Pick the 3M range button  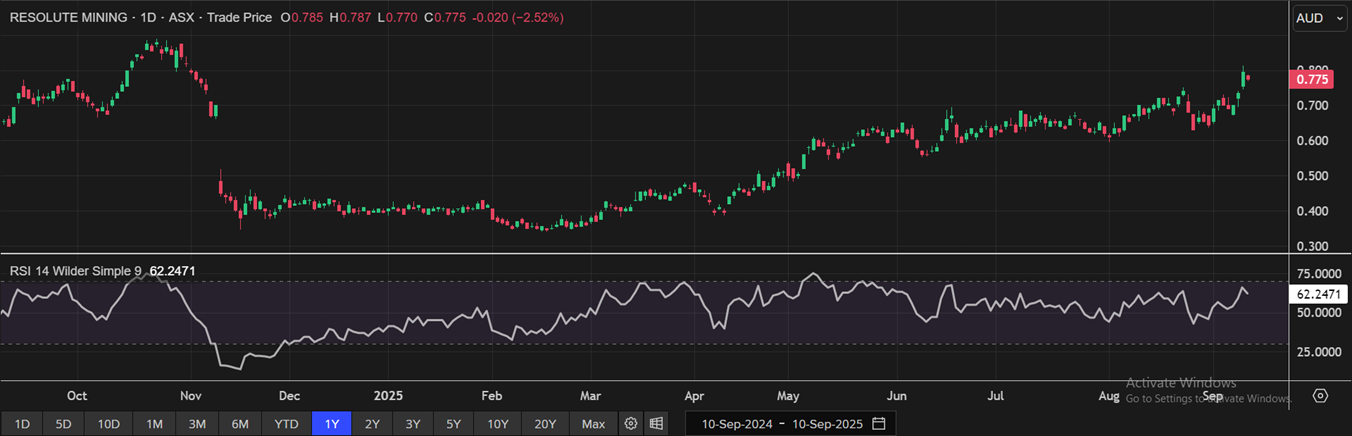coord(197,424)
